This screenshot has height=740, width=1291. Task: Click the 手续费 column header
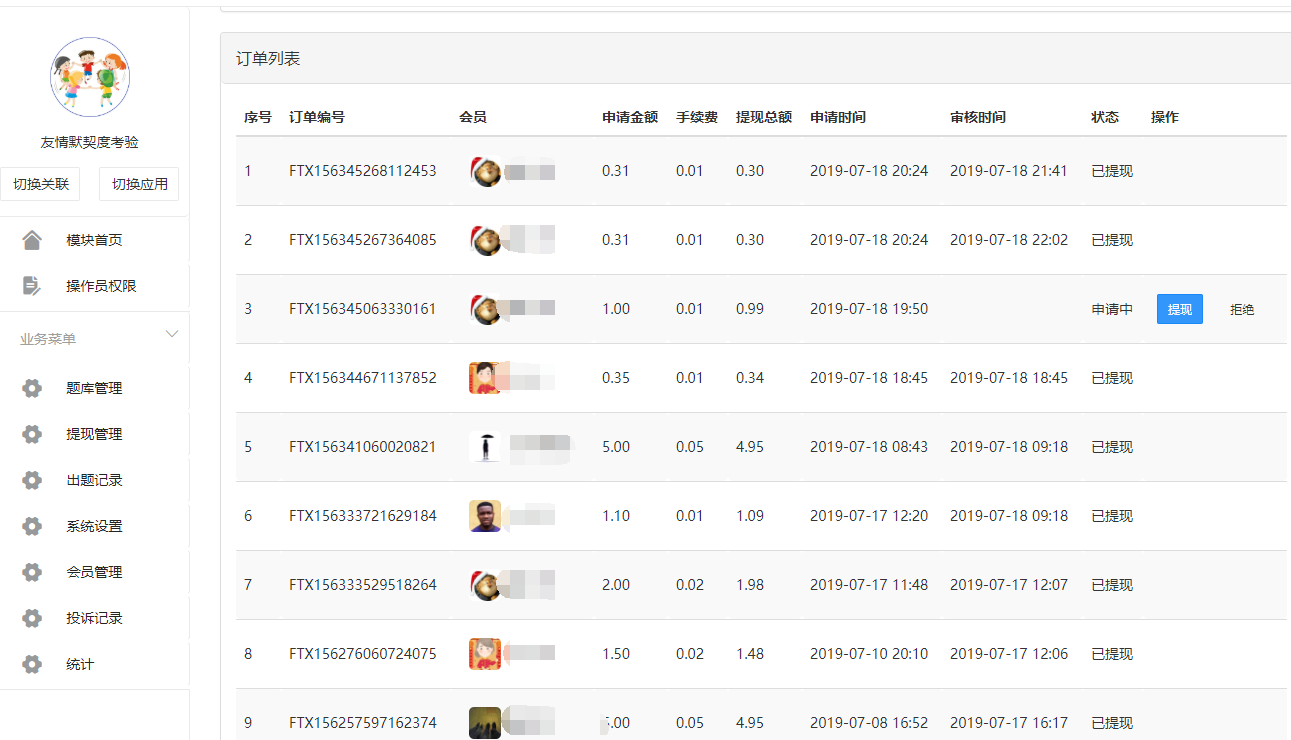click(x=697, y=117)
